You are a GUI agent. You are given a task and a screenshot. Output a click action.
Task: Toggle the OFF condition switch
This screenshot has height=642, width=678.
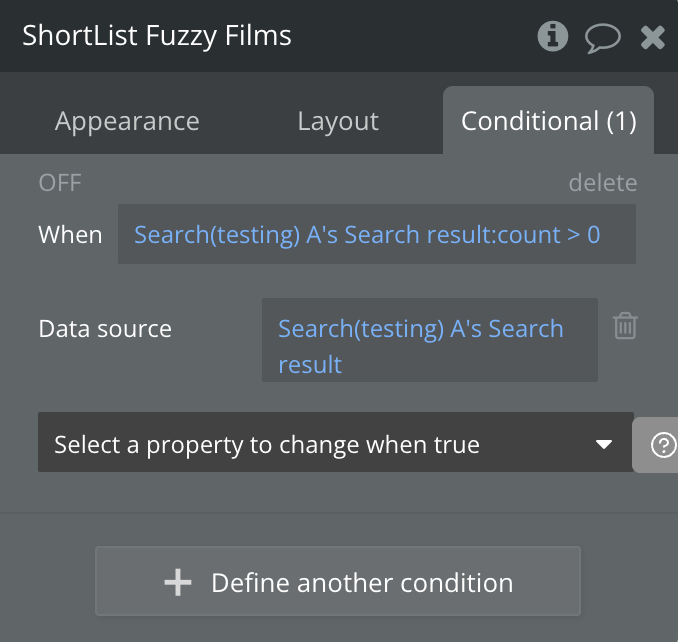point(60,183)
